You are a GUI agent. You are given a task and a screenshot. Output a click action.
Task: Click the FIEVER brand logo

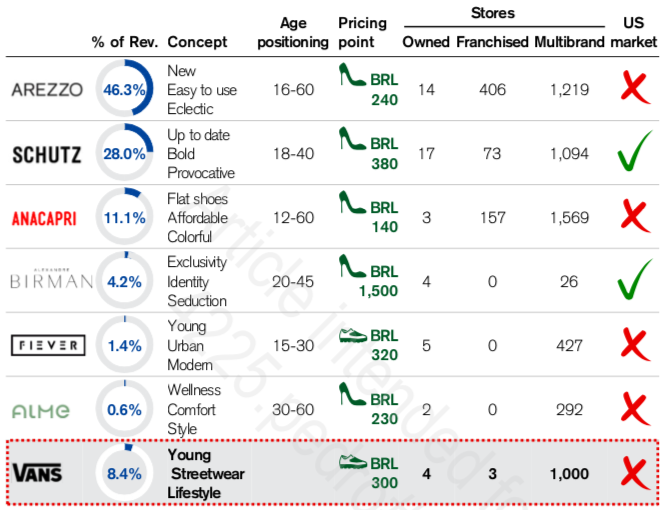[48, 345]
